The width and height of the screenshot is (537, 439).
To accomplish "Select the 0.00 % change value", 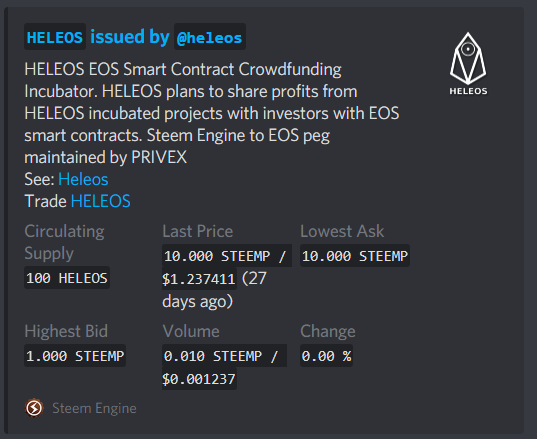I will 326,356.
